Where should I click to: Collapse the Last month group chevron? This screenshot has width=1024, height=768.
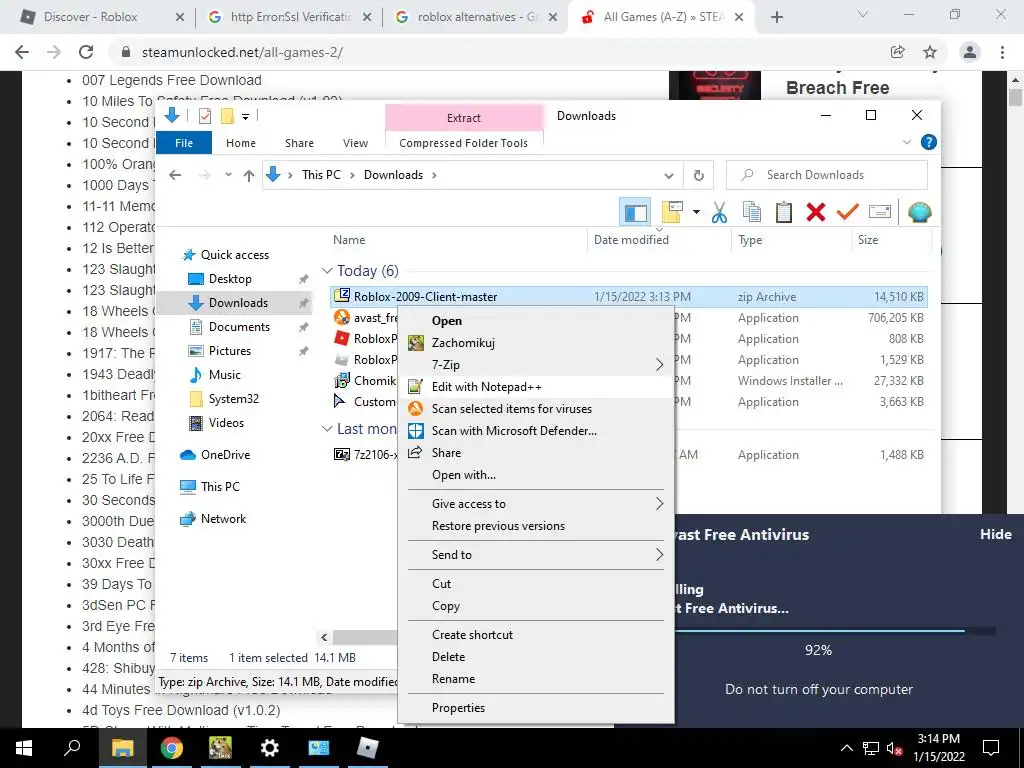click(327, 429)
